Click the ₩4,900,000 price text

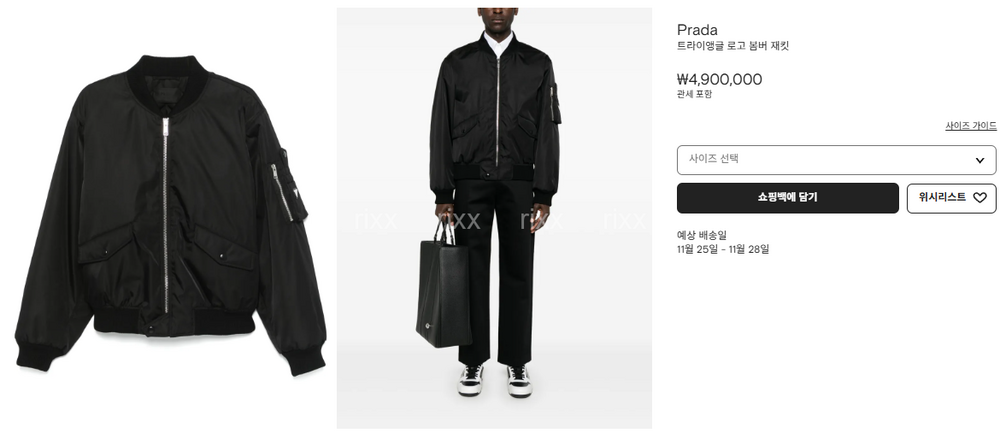click(719, 80)
